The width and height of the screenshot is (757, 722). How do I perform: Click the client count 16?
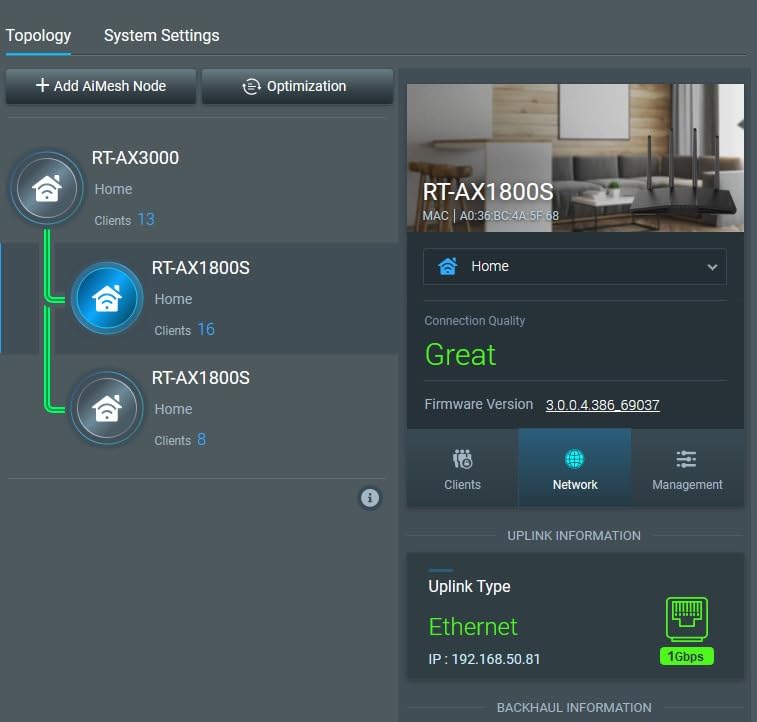click(x=206, y=330)
